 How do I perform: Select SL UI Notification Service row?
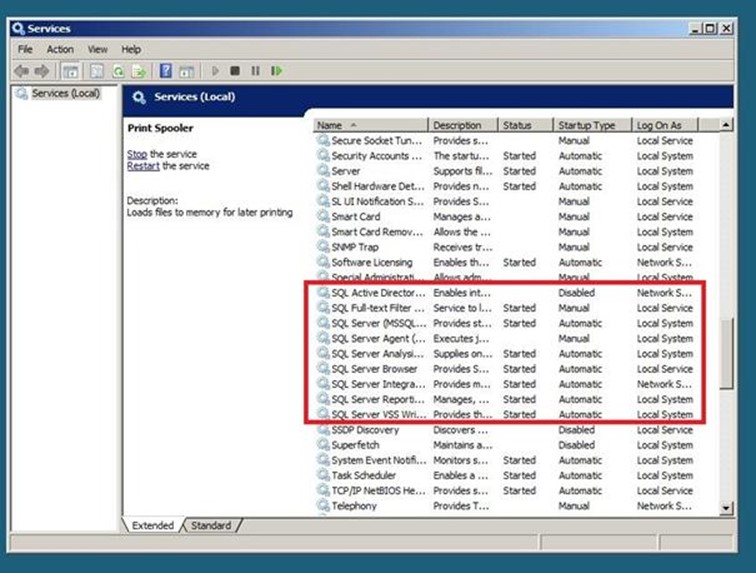point(505,202)
